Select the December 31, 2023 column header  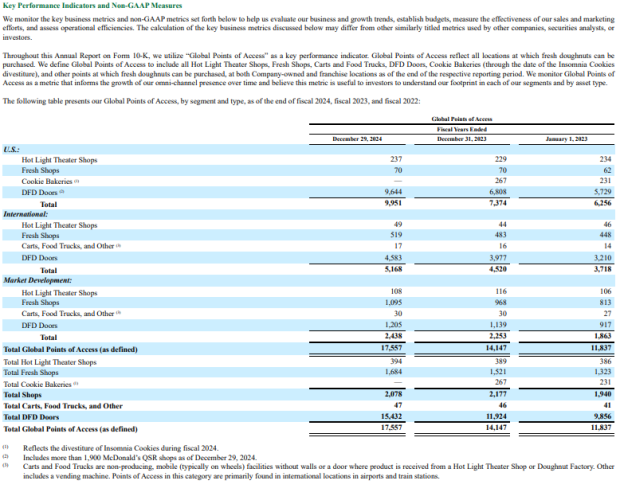[461, 139]
